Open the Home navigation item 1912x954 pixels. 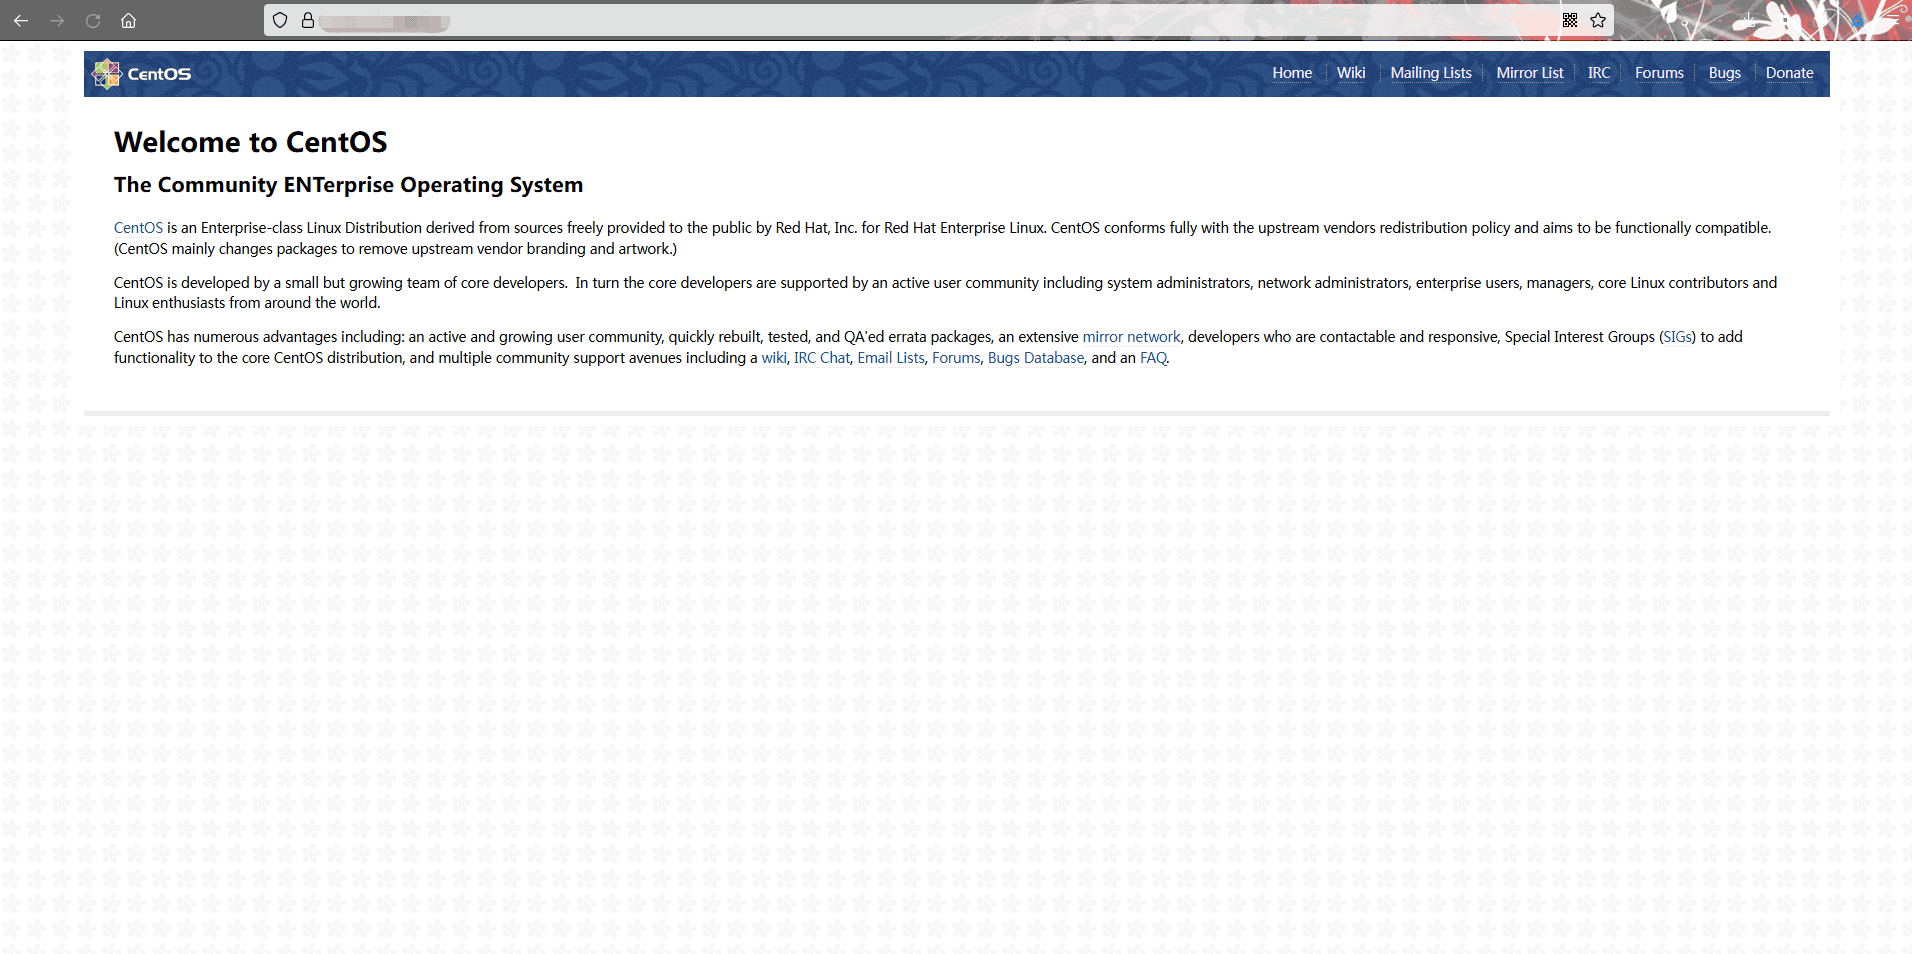[x=1292, y=73]
